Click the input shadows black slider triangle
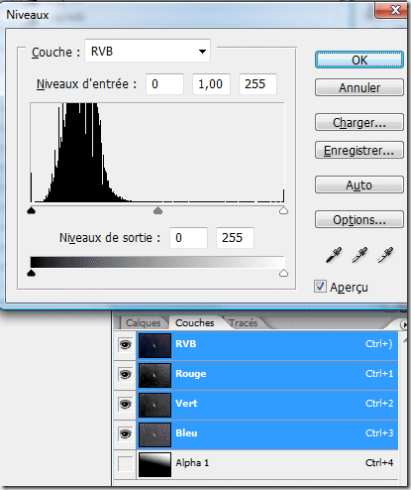The height and width of the screenshot is (490, 411). coord(31,210)
